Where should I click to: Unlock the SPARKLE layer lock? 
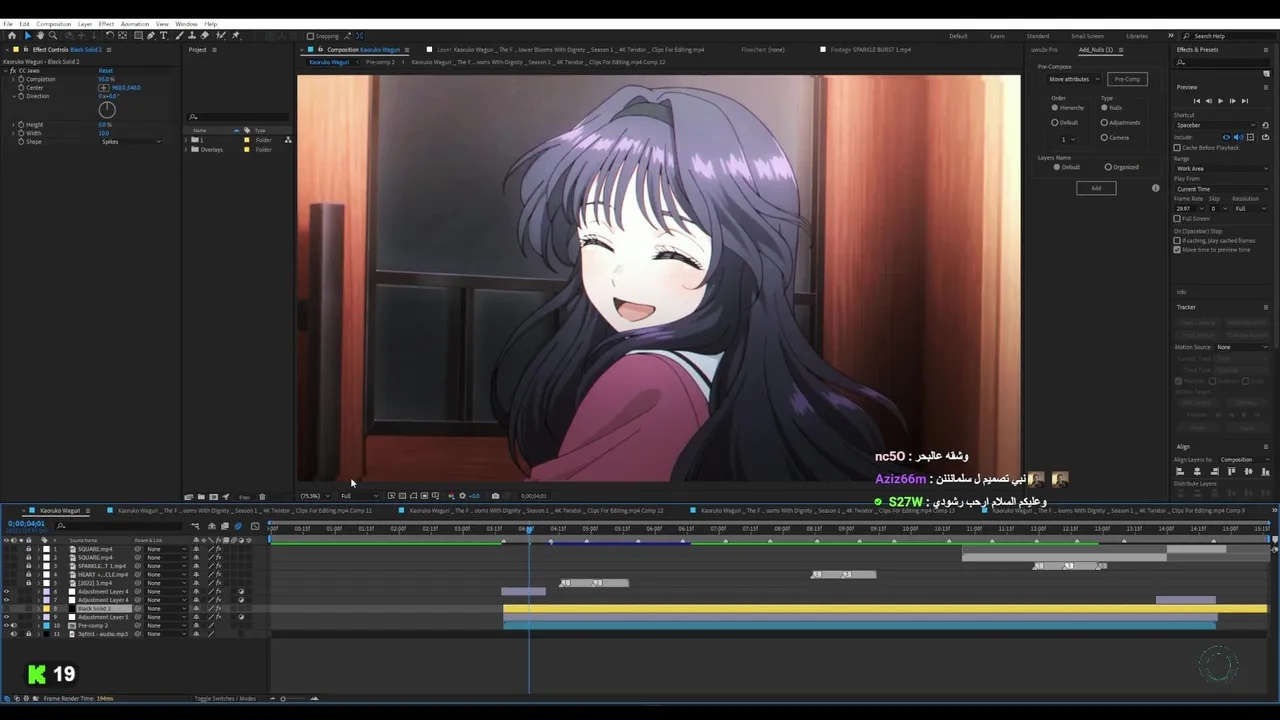[x=28, y=566]
